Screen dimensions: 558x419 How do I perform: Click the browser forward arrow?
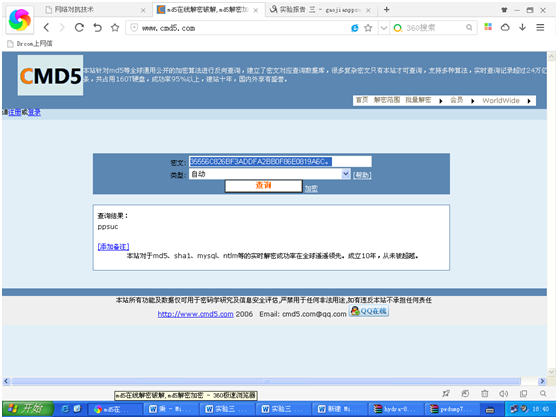[62, 28]
